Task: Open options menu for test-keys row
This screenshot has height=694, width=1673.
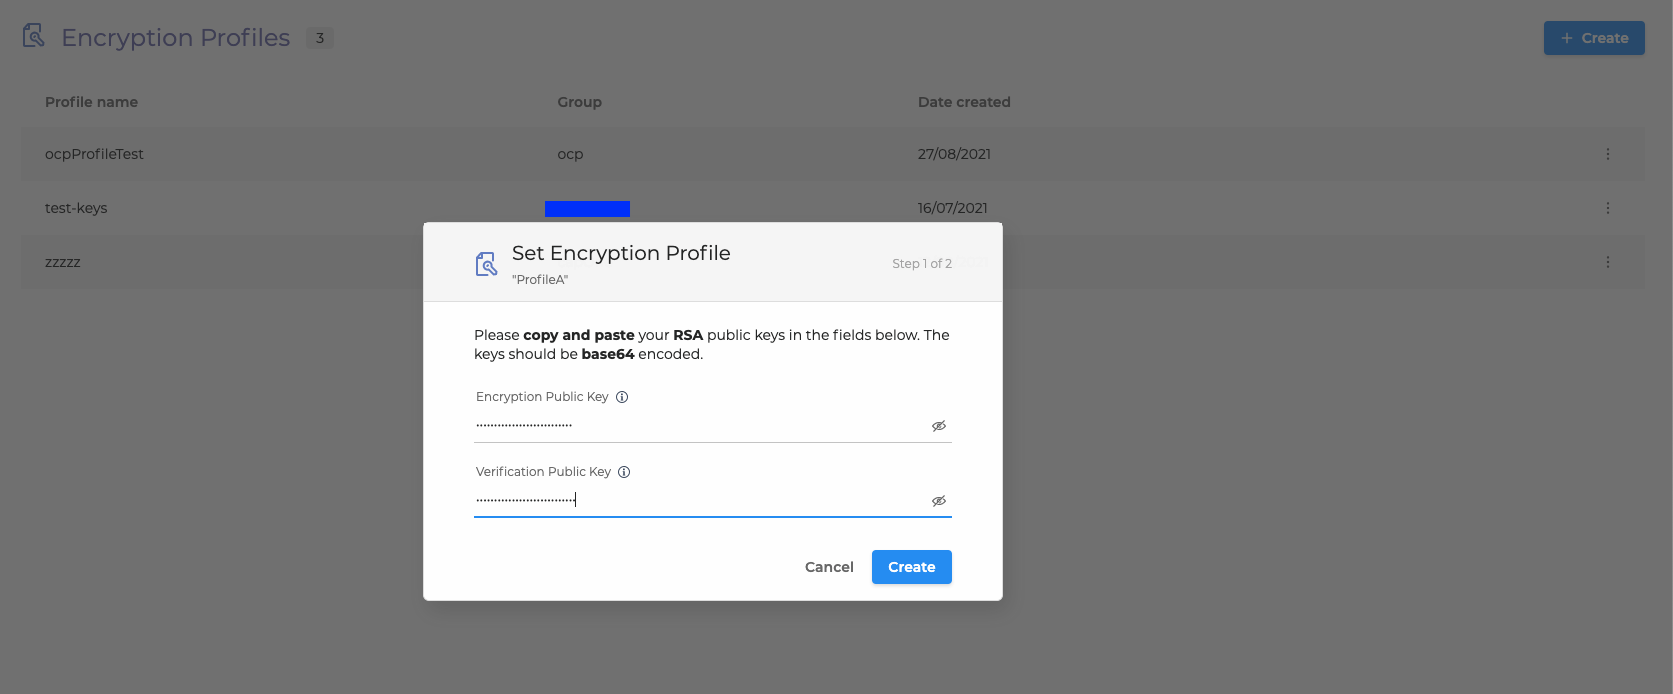Action: click(x=1608, y=208)
